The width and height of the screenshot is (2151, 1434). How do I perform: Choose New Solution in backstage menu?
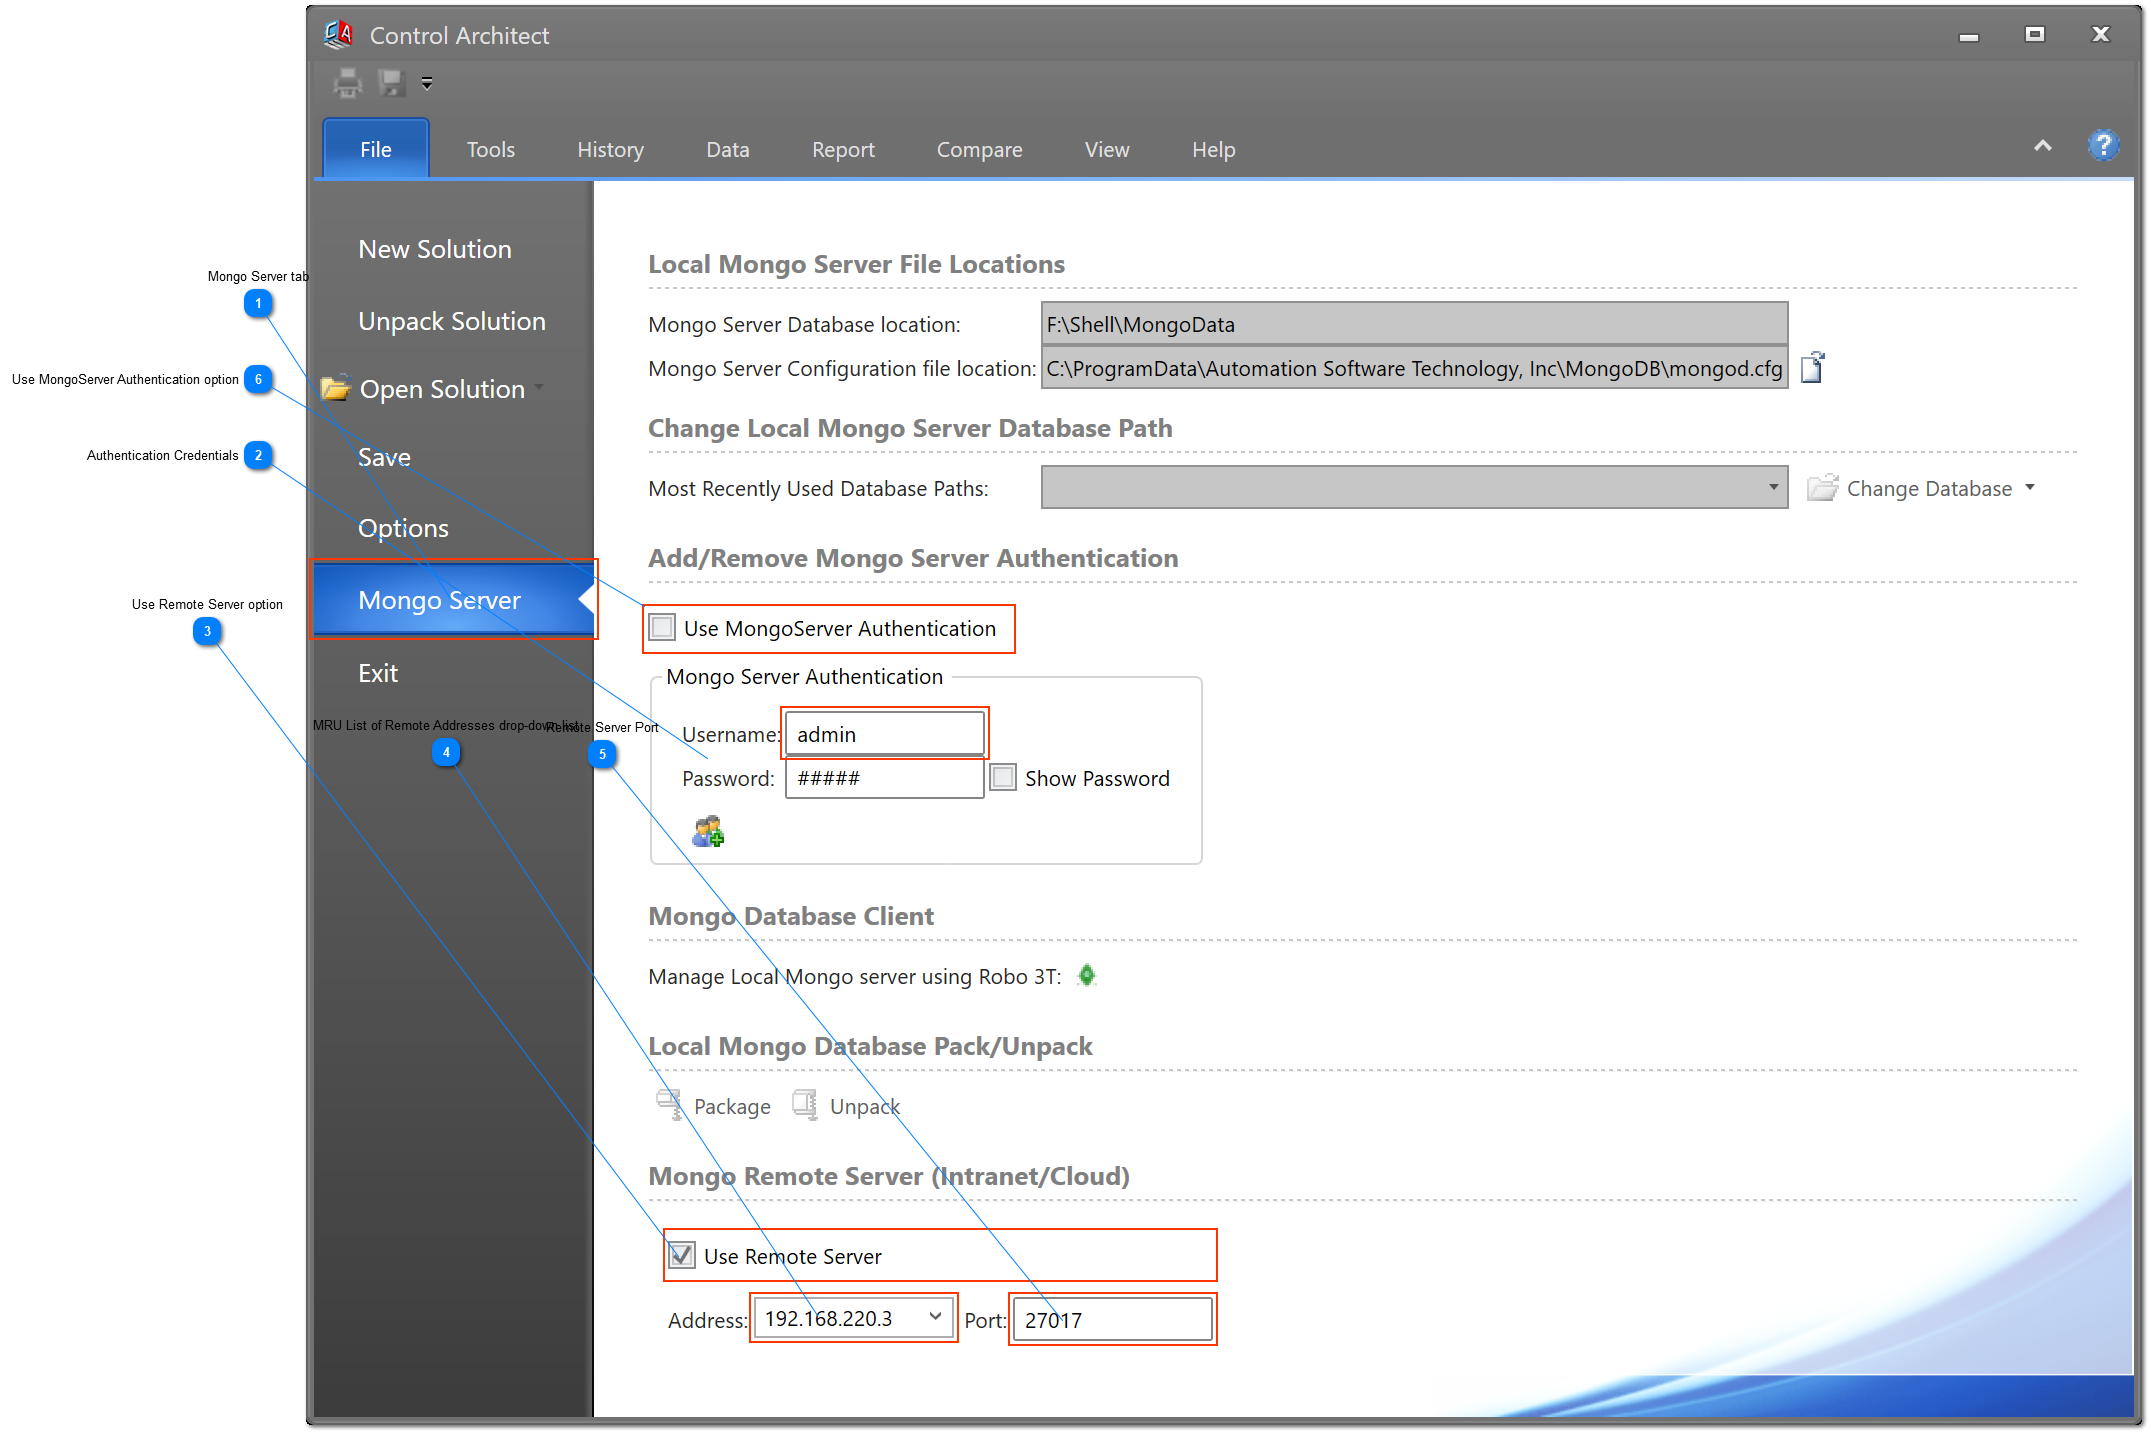(x=435, y=249)
